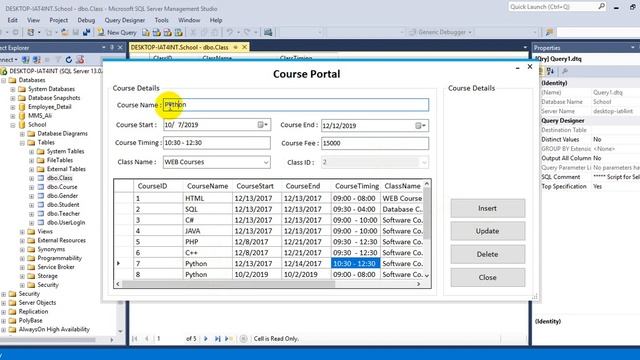Expand the Programmability folder node
The image size is (640, 360).
[22, 258]
